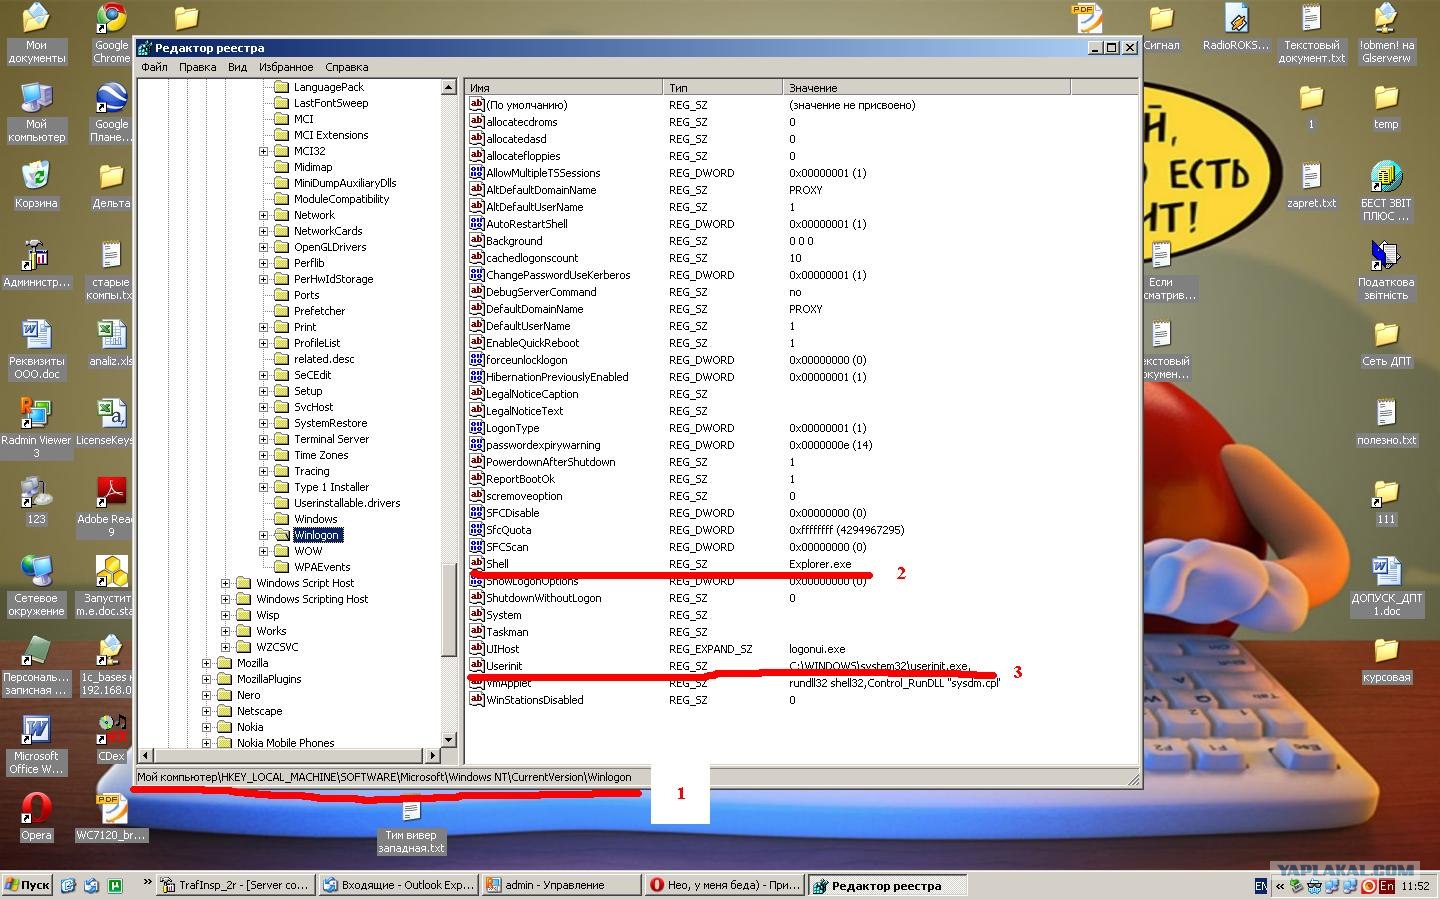The height and width of the screenshot is (900, 1440).
Task: Switch to TrafInsp_2r taskbar window
Action: point(237,885)
